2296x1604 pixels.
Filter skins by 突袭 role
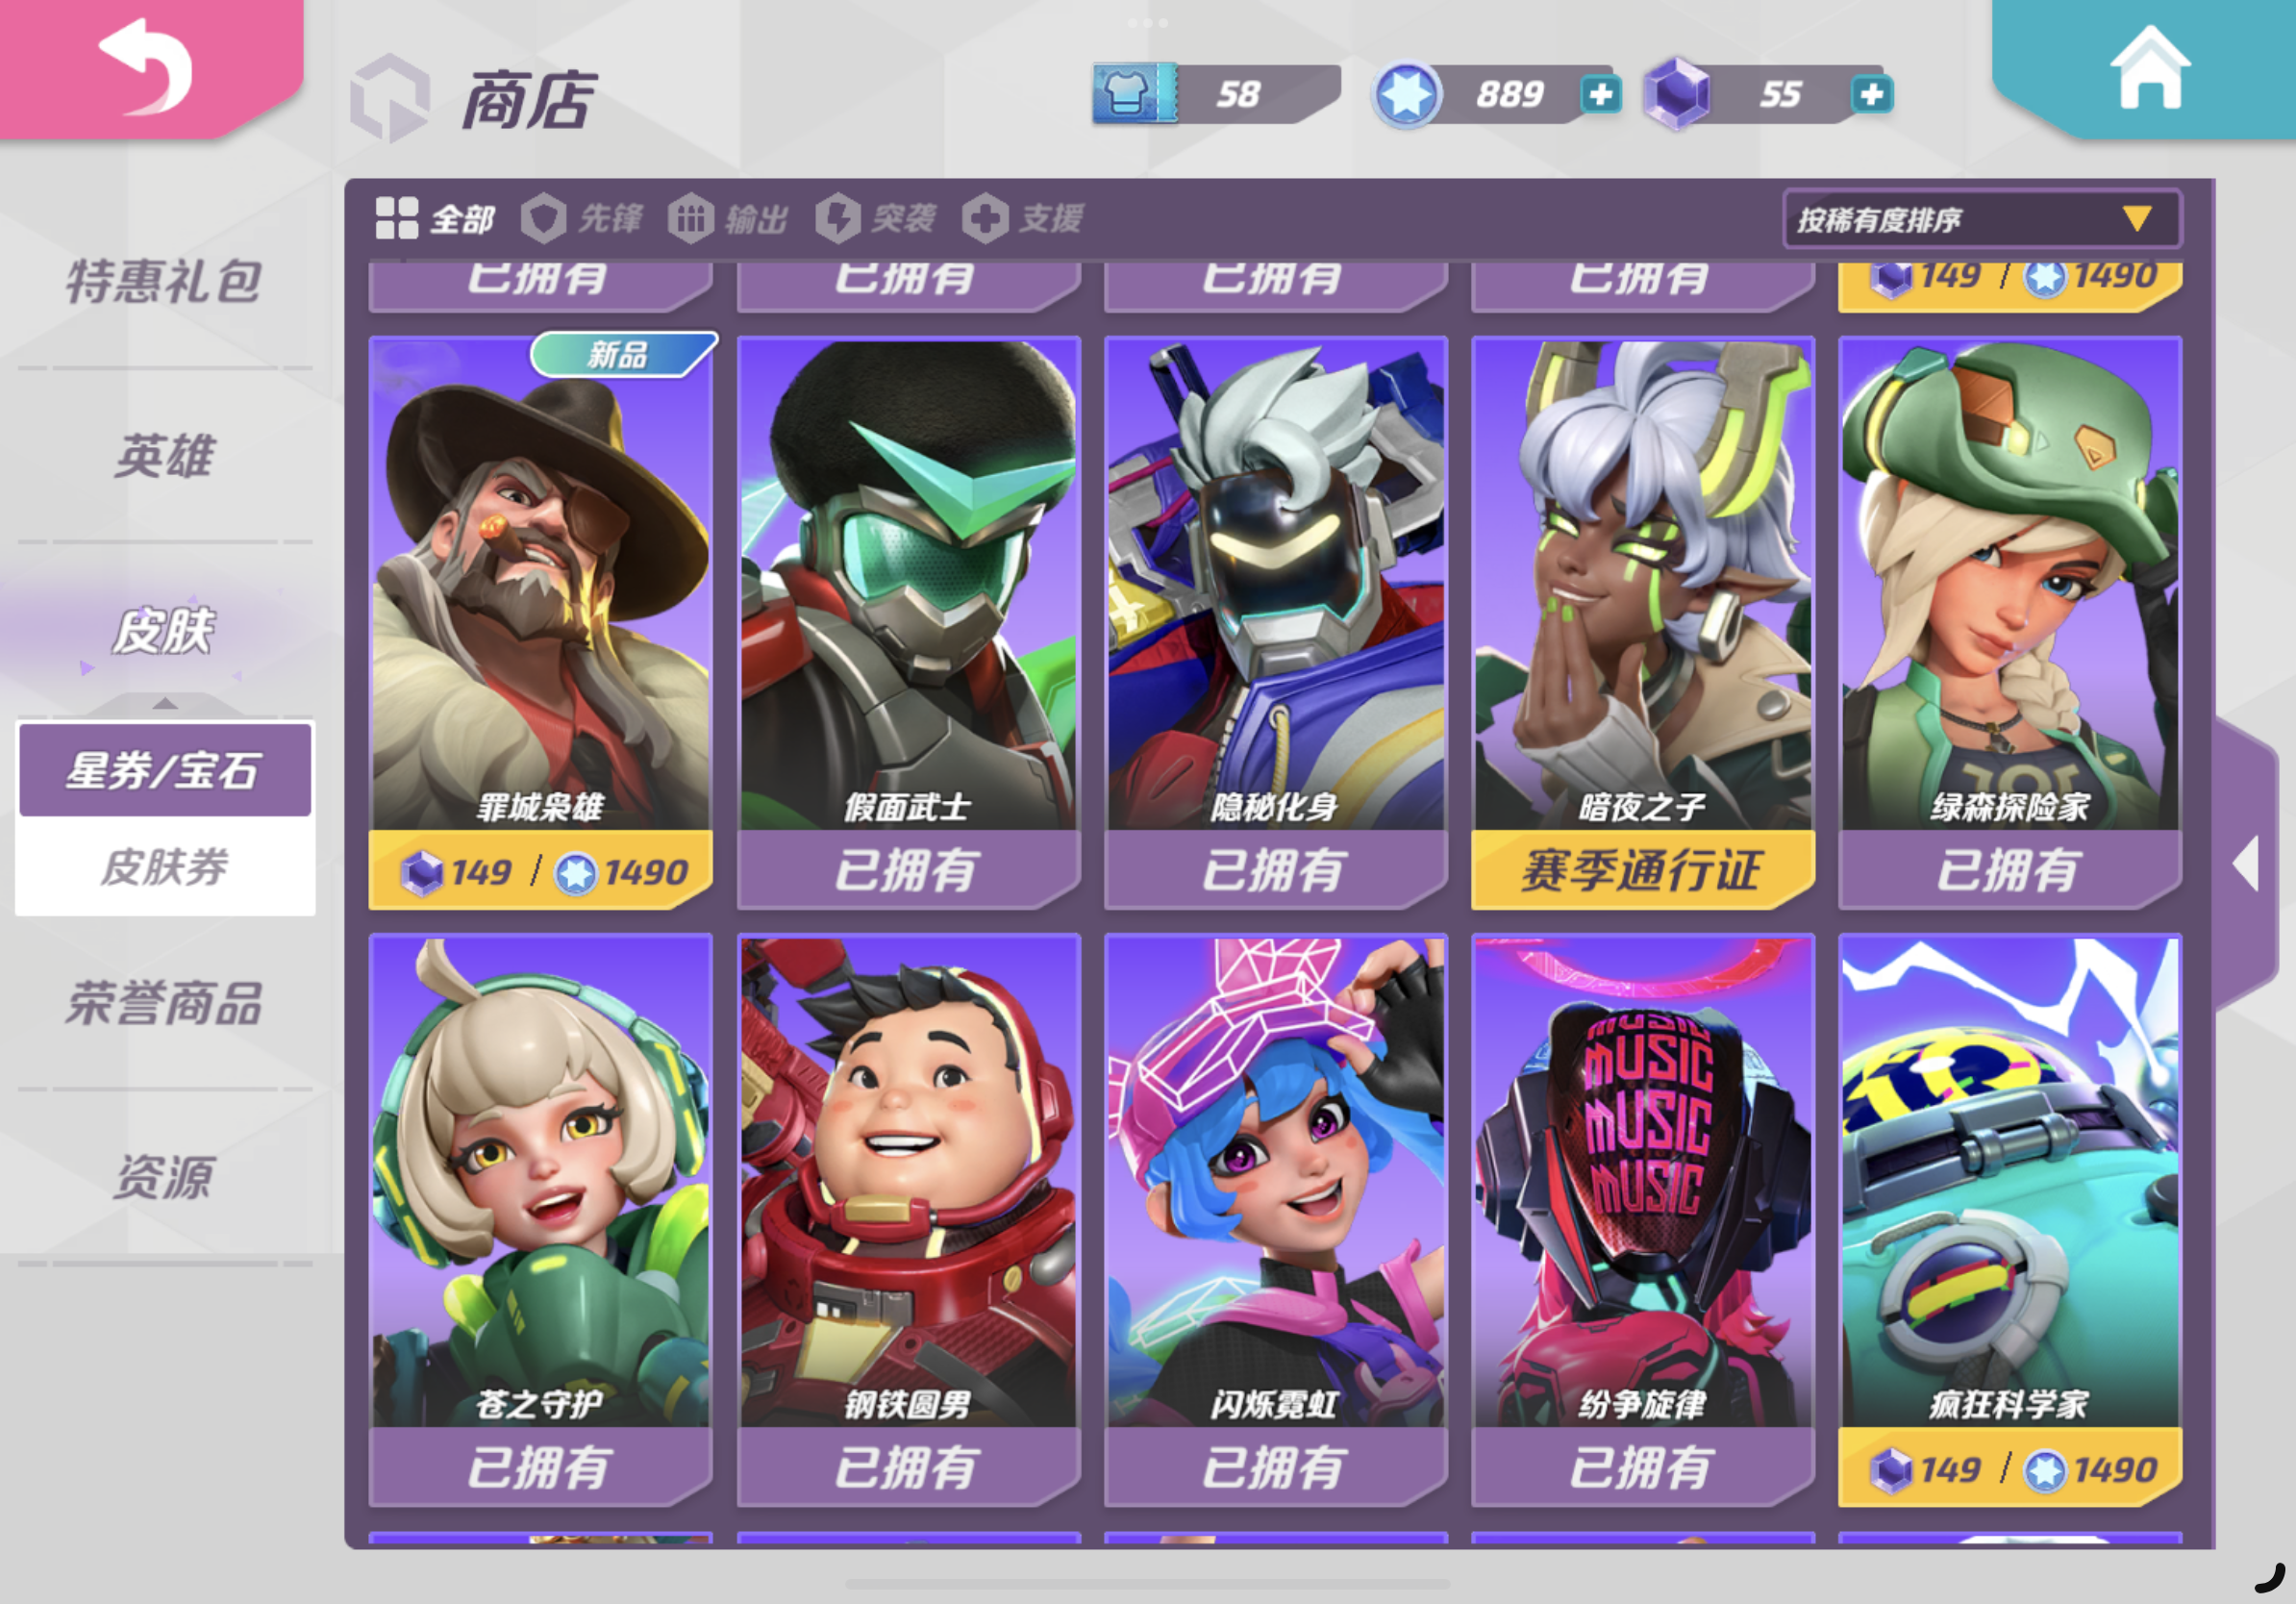coord(876,218)
